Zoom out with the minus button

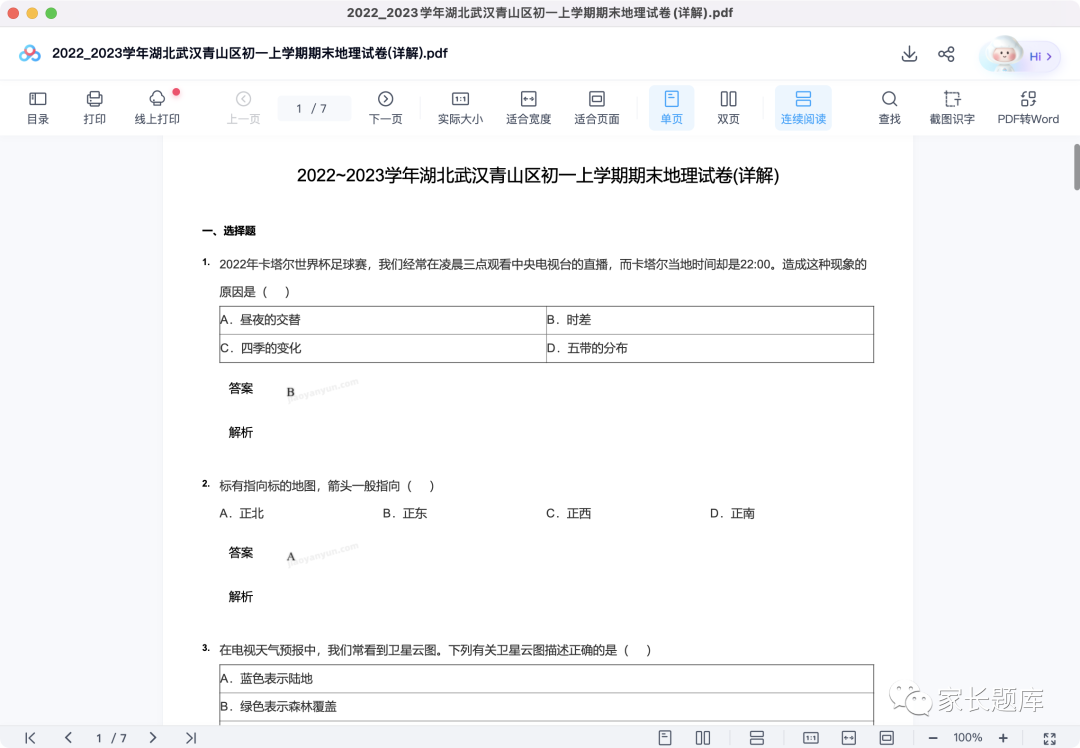(933, 738)
